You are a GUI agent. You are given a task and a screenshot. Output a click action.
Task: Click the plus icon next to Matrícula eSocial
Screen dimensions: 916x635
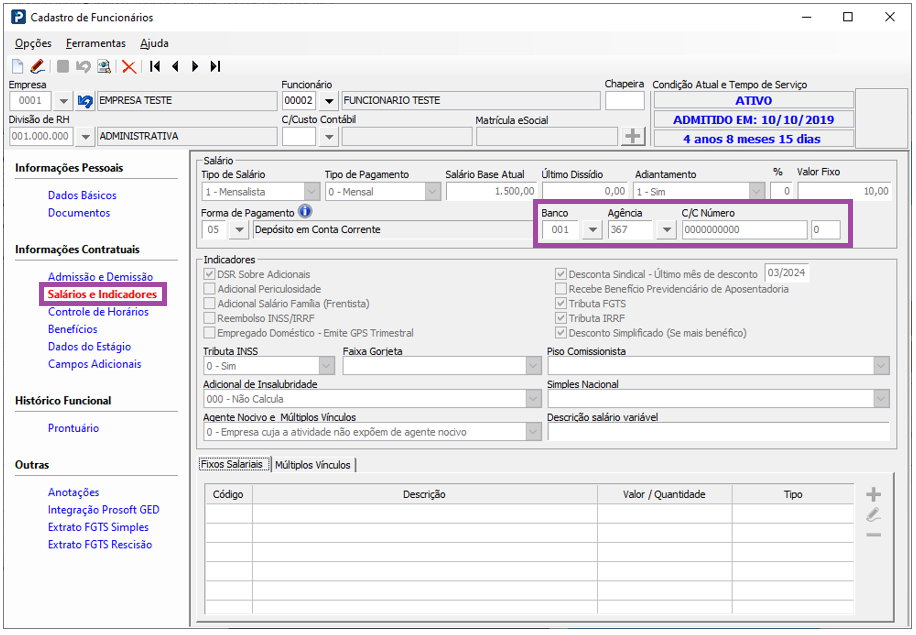[633, 136]
